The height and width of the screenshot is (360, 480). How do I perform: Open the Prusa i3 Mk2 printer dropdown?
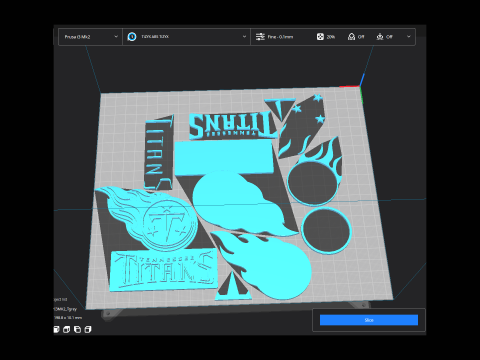[x=90, y=37]
